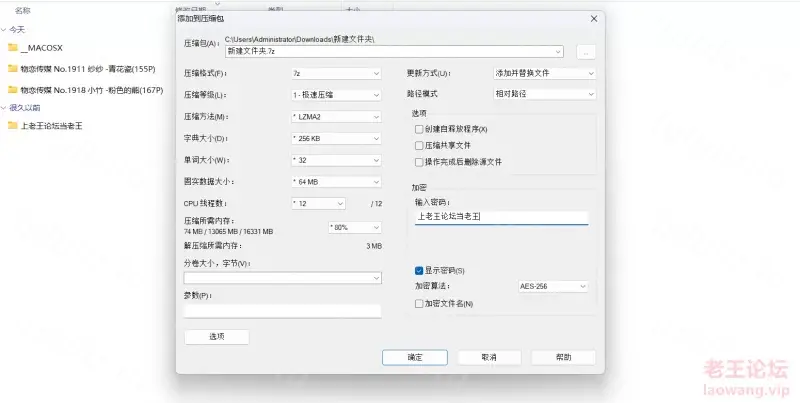This screenshot has height=403, width=800.
Task: Open the archive name 新建文件夹.7z dropdown
Action: tap(394, 51)
